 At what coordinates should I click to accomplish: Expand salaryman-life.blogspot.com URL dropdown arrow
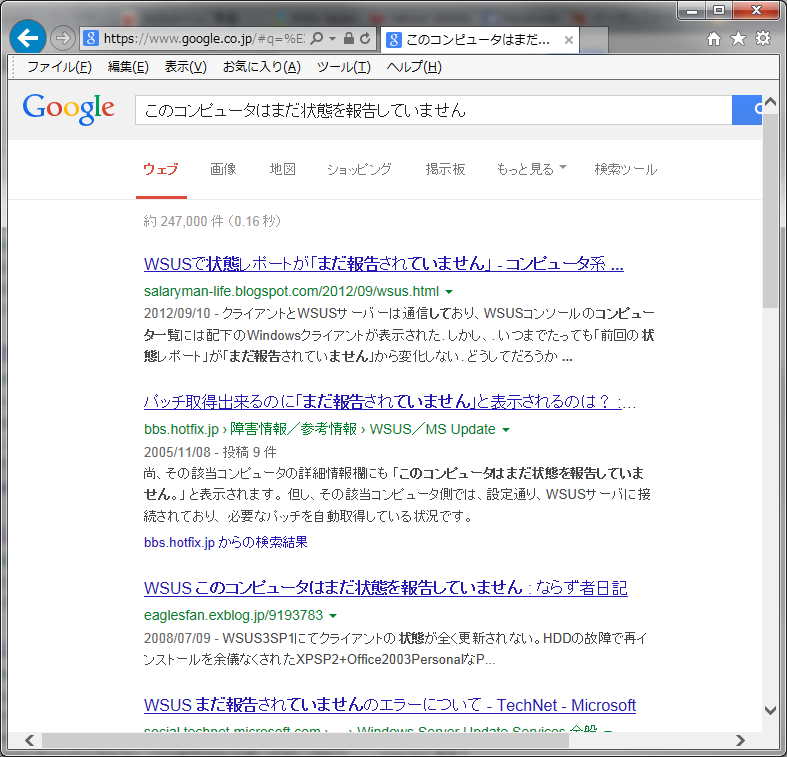(449, 292)
